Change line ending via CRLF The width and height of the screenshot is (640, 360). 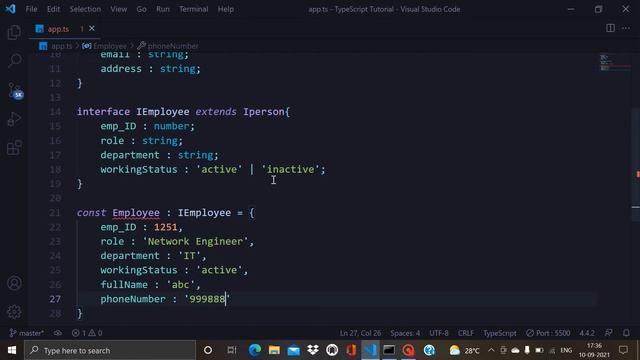point(466,333)
